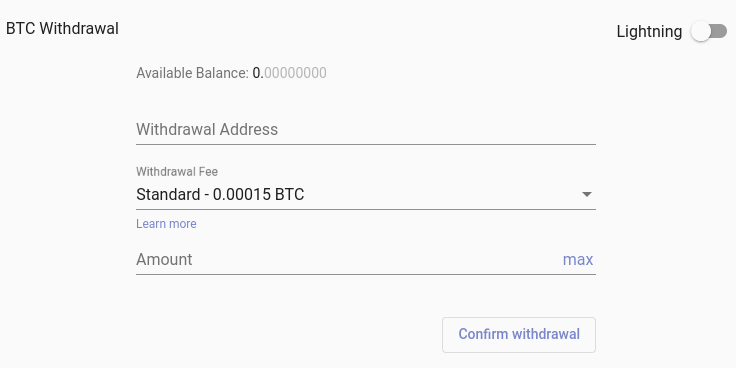This screenshot has width=736, height=368.
Task: Click the BTC Withdrawal heading
Action: [x=62, y=29]
